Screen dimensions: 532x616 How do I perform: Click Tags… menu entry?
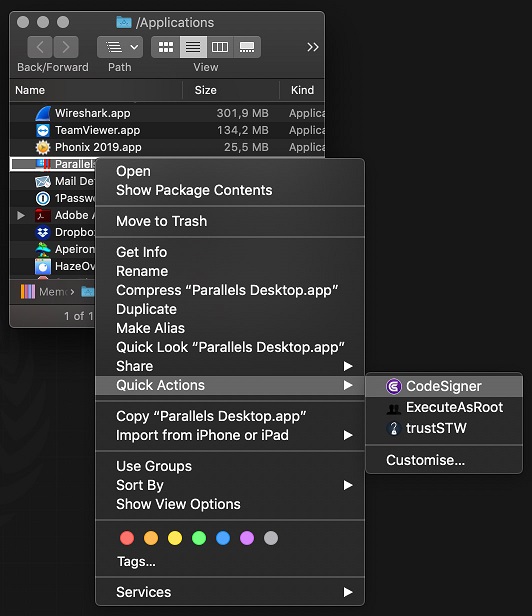click(x=136, y=562)
